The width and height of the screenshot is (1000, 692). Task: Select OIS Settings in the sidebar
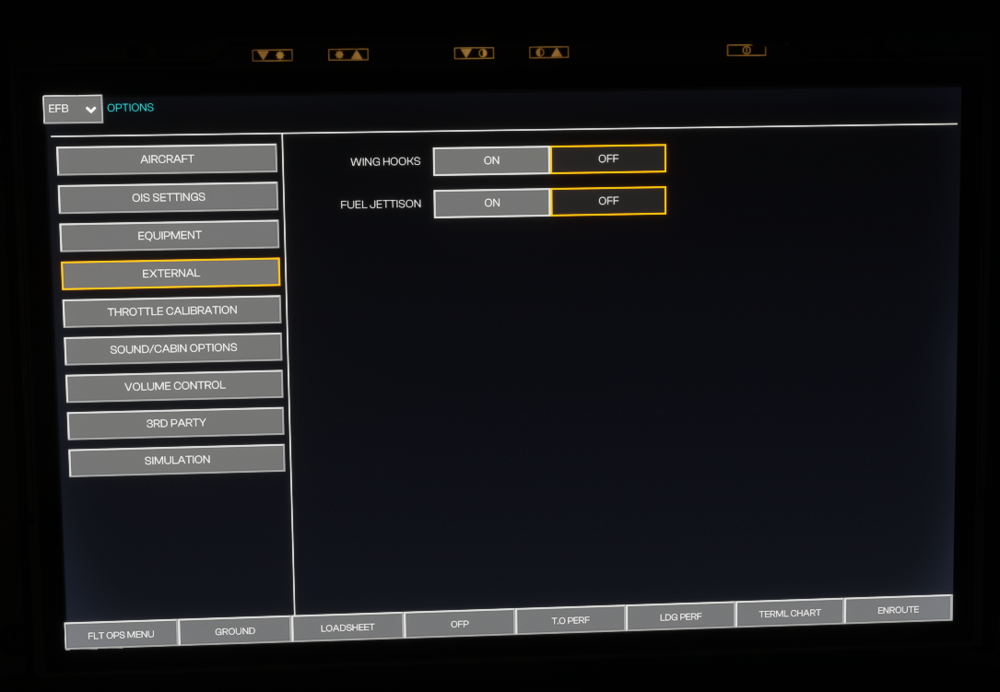[x=168, y=197]
